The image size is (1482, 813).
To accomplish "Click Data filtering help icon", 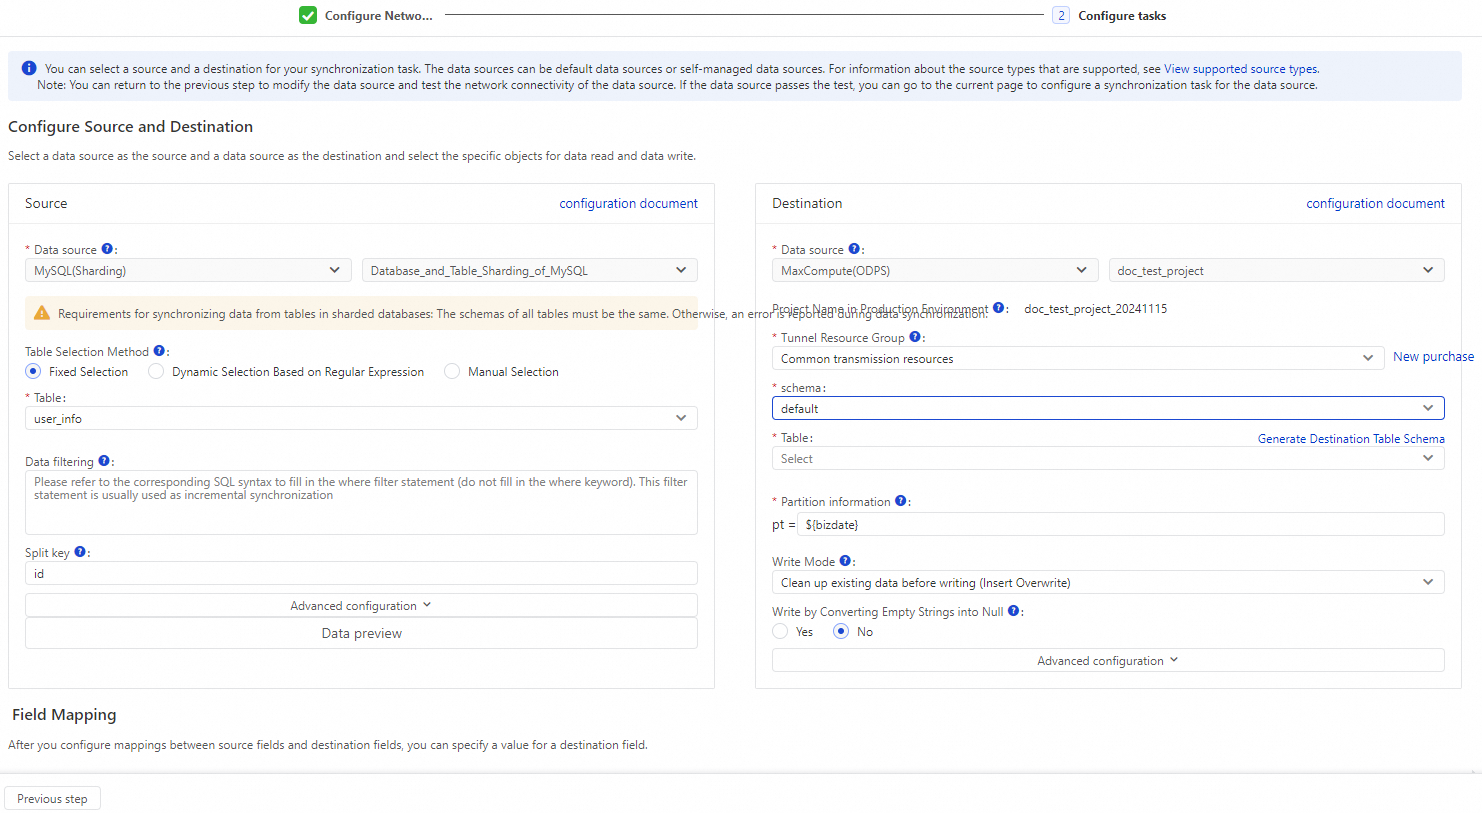I will coord(104,461).
